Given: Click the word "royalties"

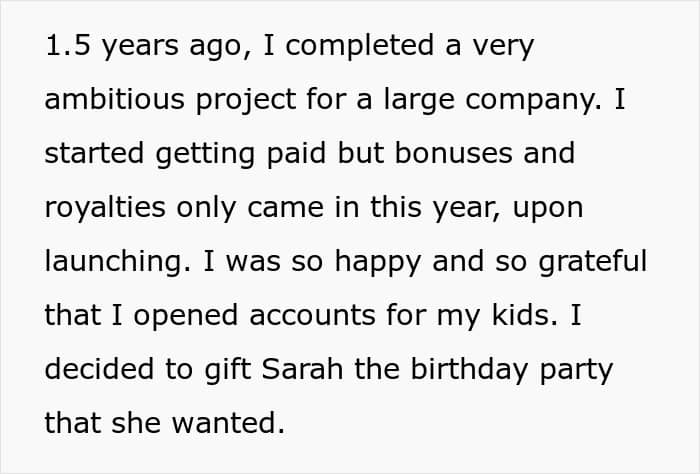Looking at the screenshot, I should pyautogui.click(x=102, y=208).
